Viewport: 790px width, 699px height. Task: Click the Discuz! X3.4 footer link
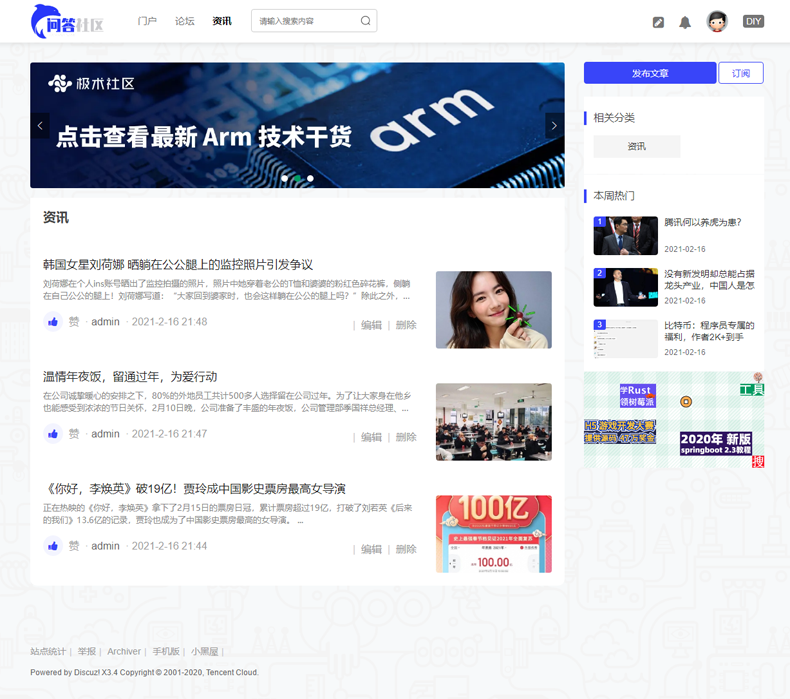coord(96,672)
